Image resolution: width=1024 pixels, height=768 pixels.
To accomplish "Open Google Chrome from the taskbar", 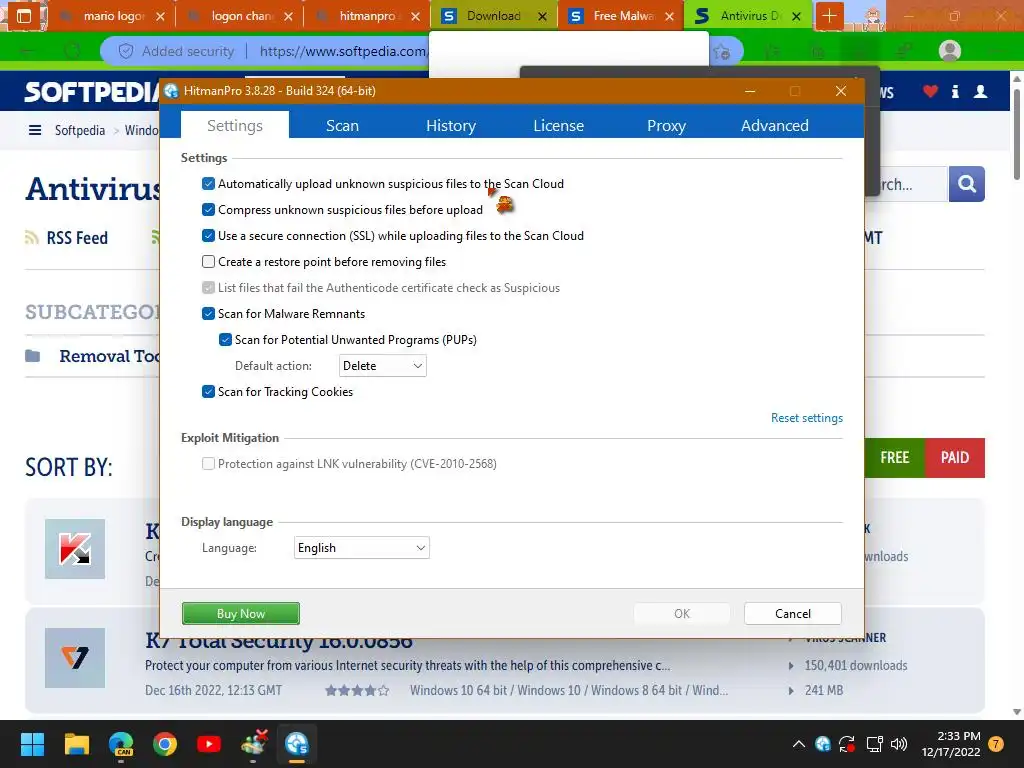I will coord(165,744).
